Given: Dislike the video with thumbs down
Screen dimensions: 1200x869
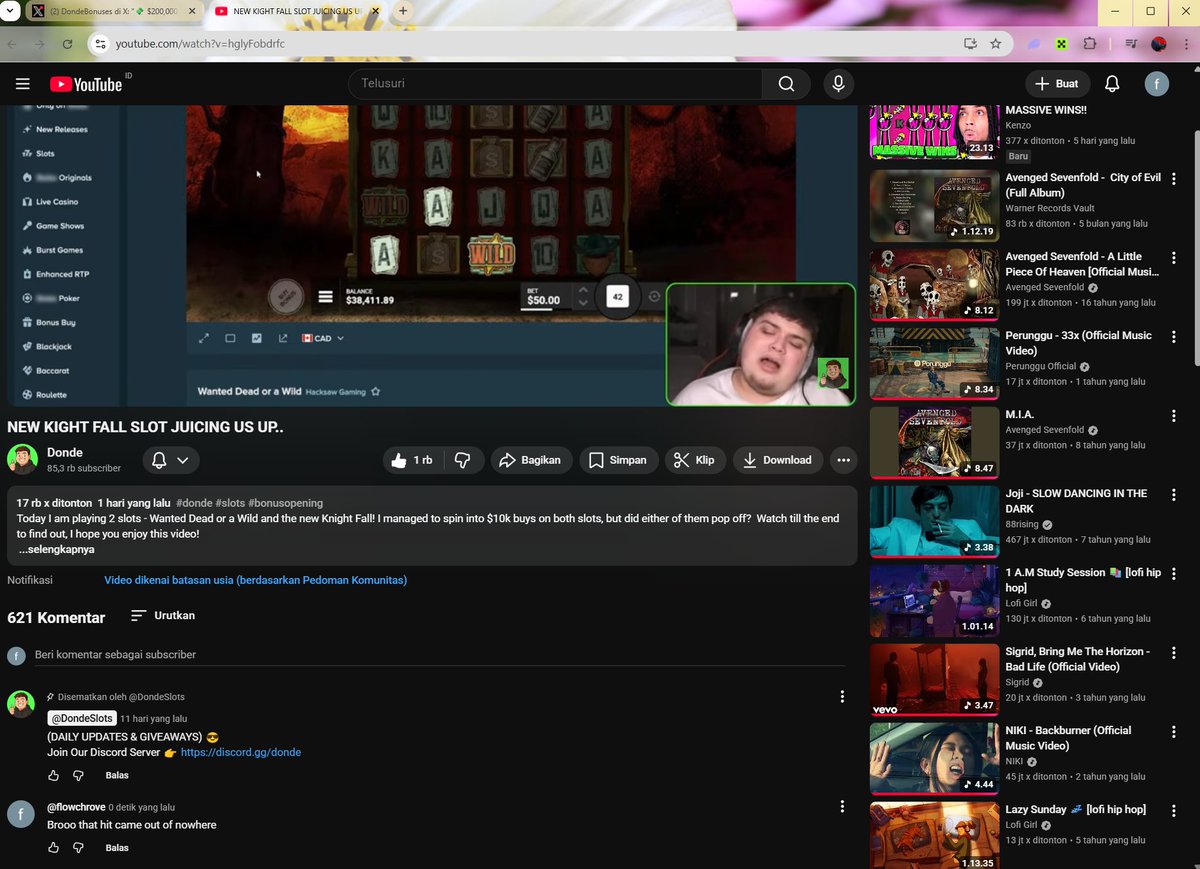Looking at the screenshot, I should coord(462,460).
